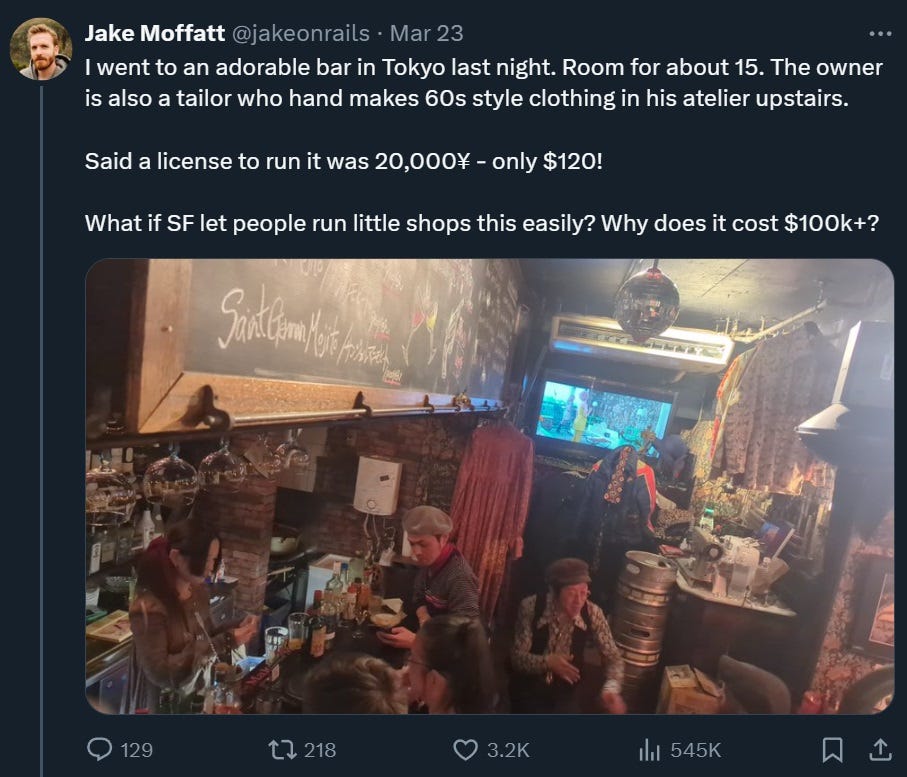This screenshot has width=907, height=777.
Task: Open the Tokyo bar photo attachment
Action: pos(490,486)
